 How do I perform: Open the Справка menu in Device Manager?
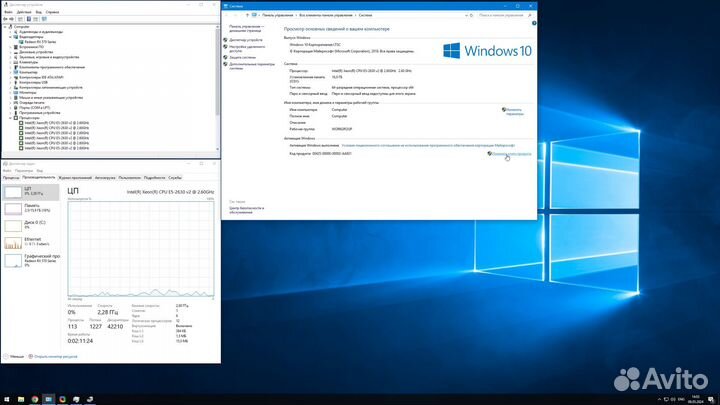click(52, 12)
